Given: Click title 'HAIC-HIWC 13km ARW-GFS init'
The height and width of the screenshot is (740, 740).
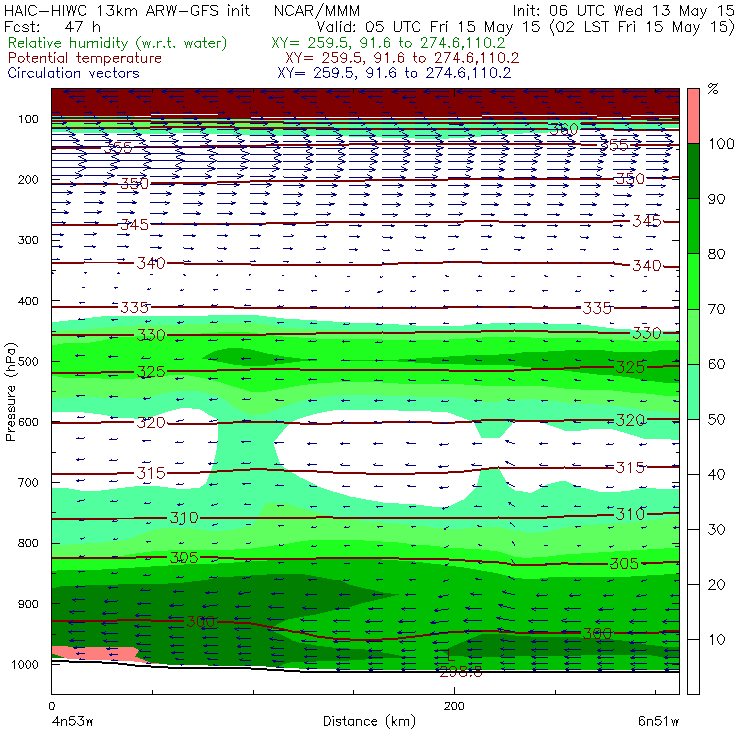Looking at the screenshot, I should click(127, 10).
